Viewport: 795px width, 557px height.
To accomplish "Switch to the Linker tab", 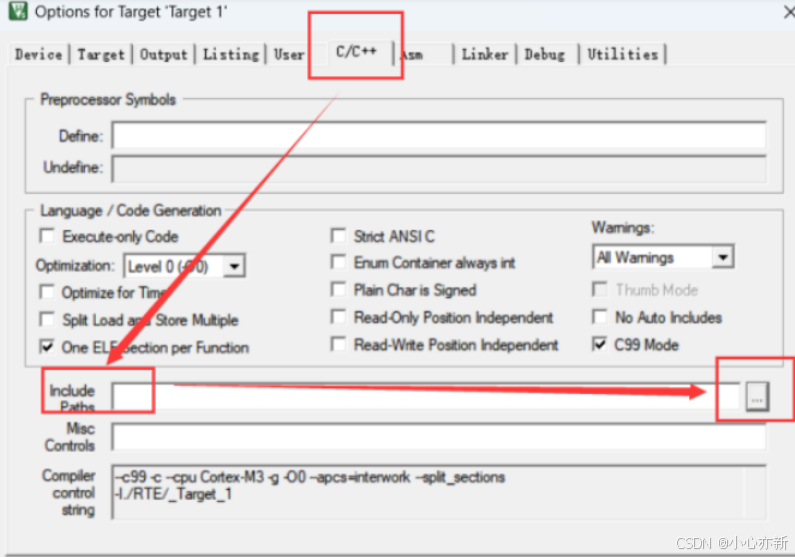I will click(485, 54).
